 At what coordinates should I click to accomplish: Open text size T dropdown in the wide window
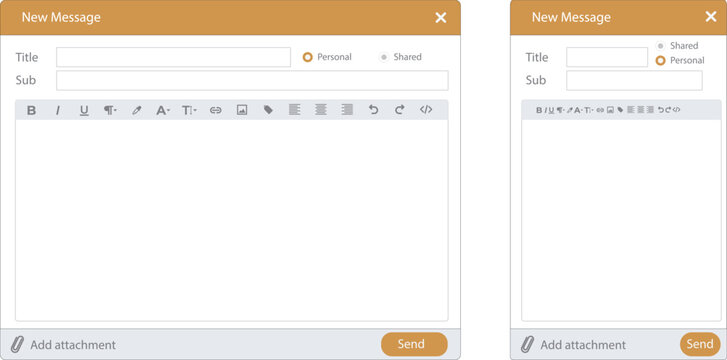coord(189,110)
